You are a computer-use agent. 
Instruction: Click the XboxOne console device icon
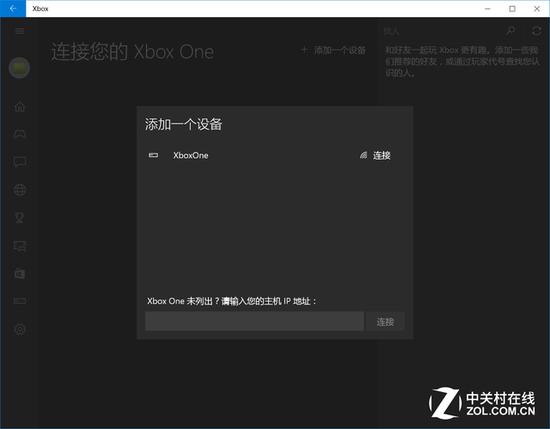pos(153,155)
